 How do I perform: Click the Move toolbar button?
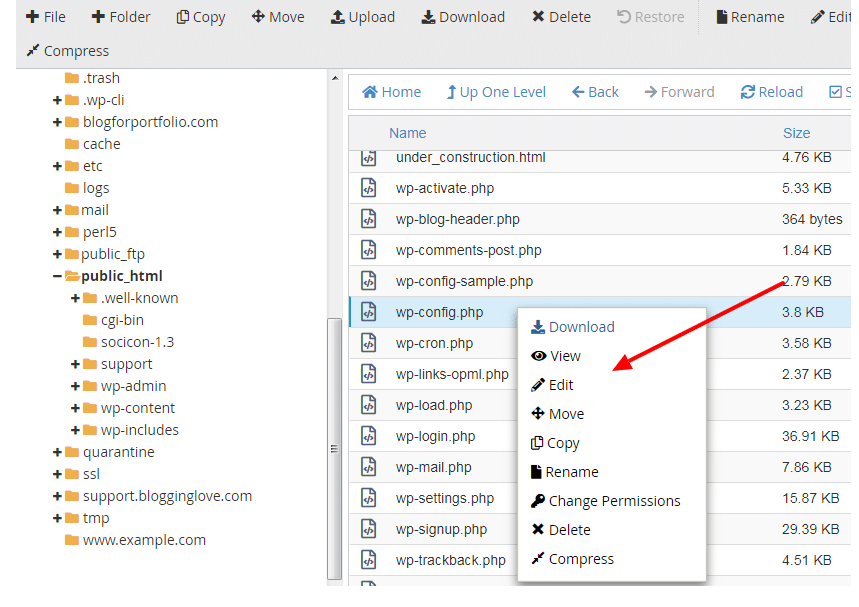(278, 18)
